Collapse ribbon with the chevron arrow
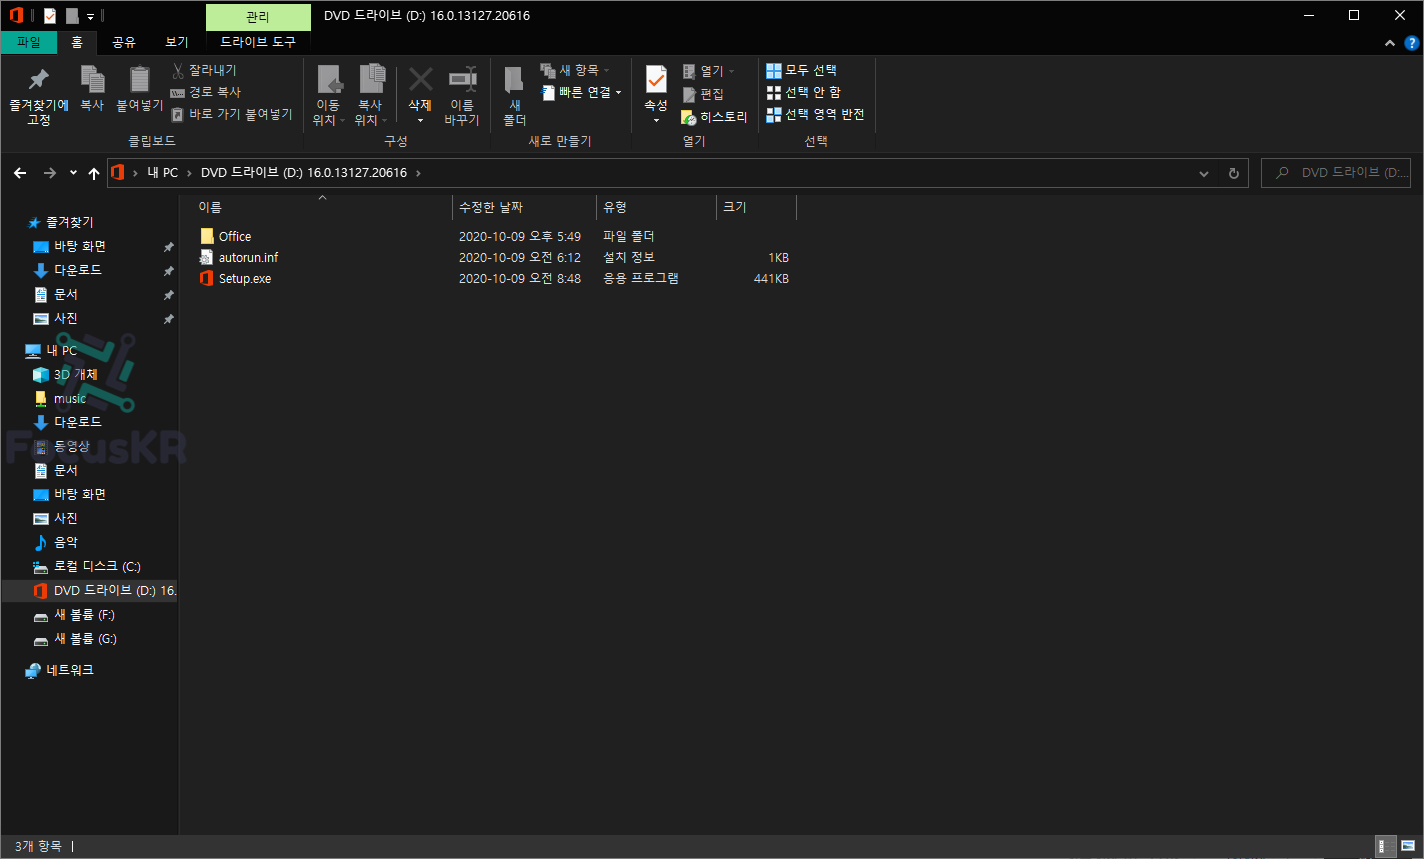The height and width of the screenshot is (859, 1424). [1390, 43]
